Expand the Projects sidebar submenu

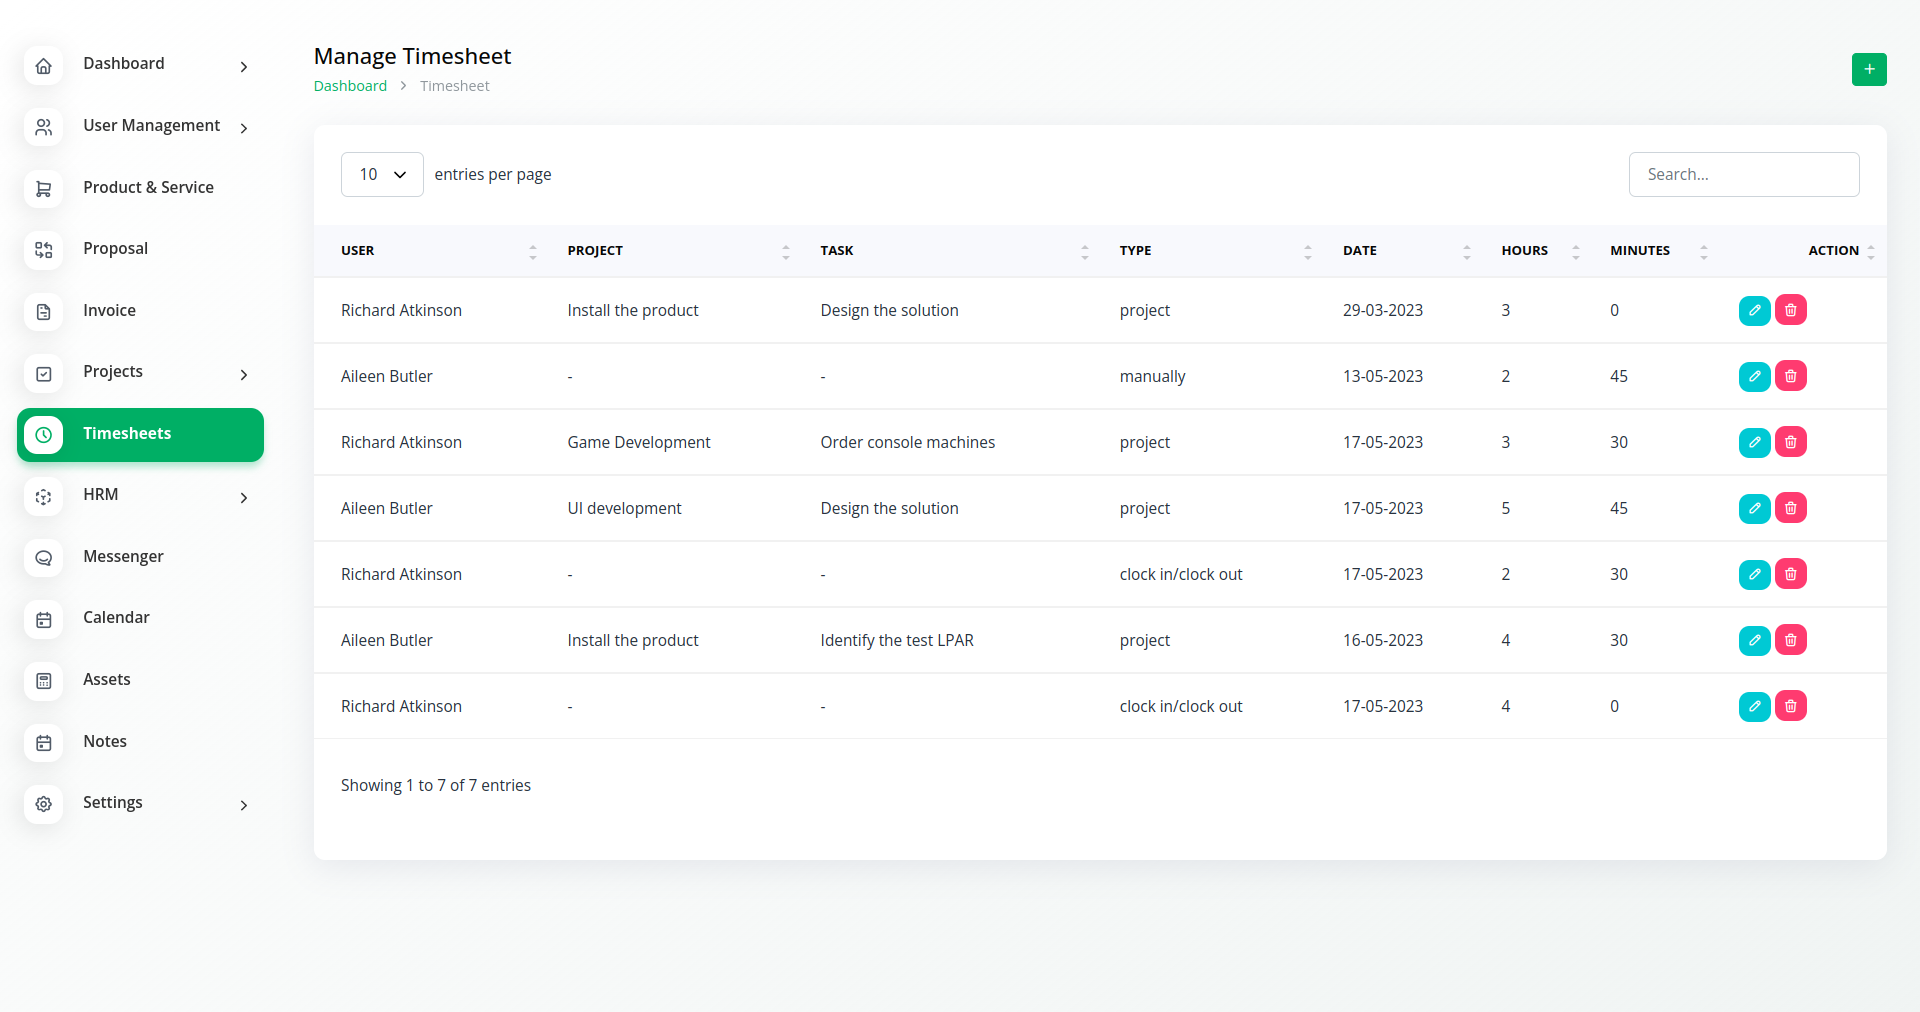coord(243,374)
